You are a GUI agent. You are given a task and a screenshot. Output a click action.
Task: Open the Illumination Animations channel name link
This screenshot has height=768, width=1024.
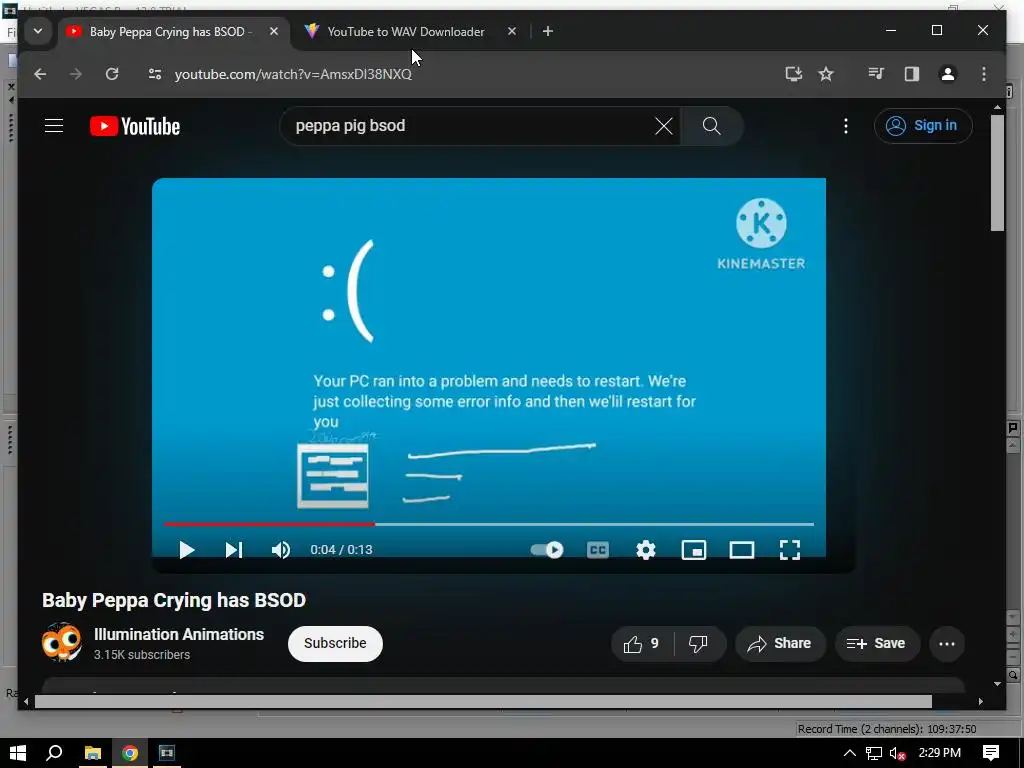click(179, 634)
